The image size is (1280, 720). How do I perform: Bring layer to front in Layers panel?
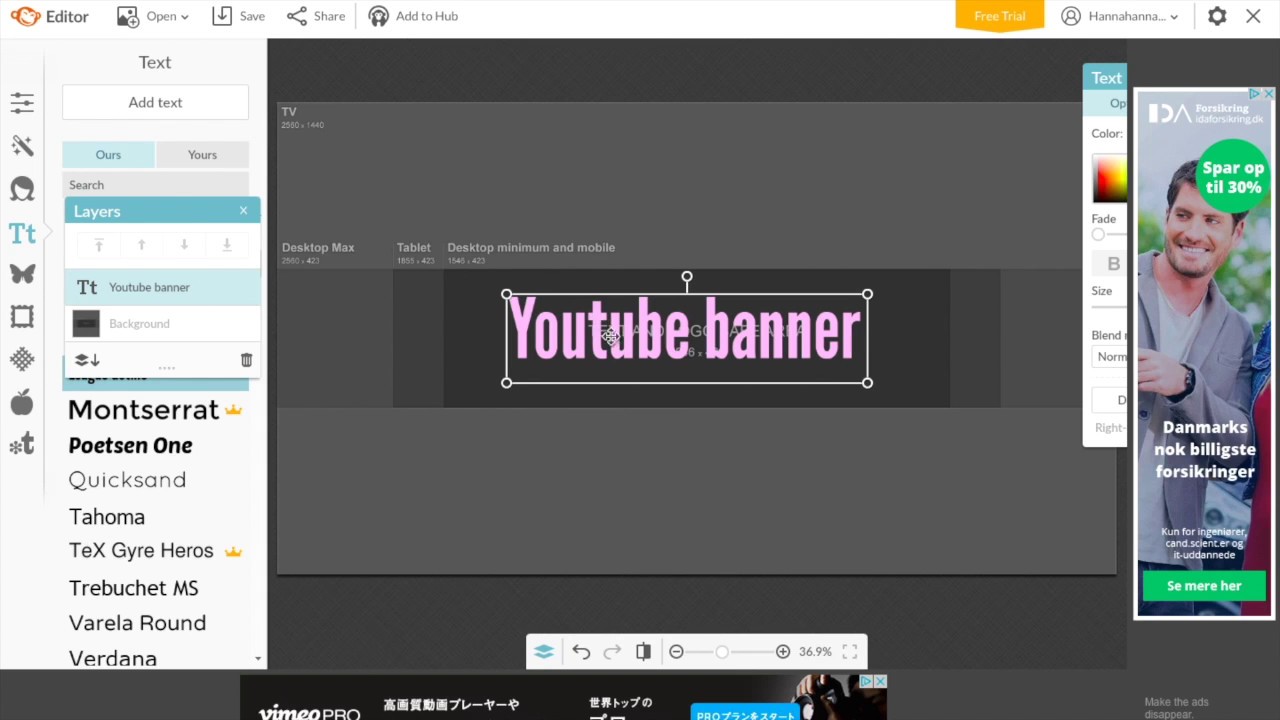pos(99,245)
